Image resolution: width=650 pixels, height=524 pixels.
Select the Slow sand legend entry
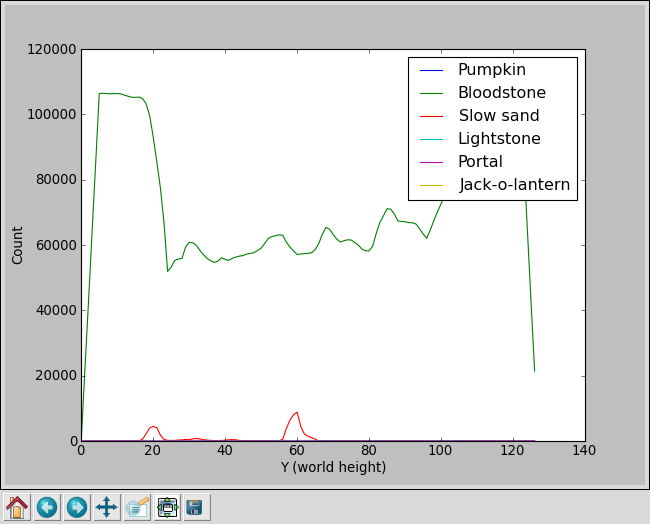[x=499, y=116]
